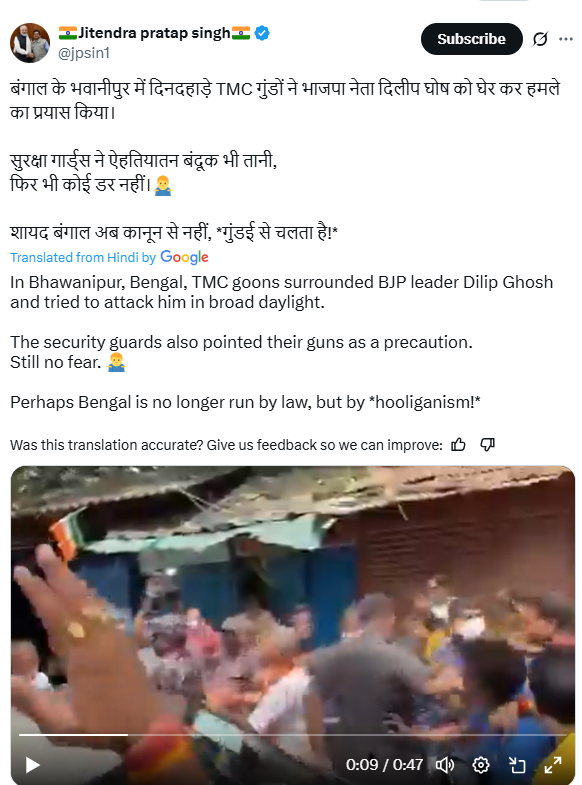Click the video frame showing the crowd
This screenshot has height=785, width=582.
[x=293, y=601]
